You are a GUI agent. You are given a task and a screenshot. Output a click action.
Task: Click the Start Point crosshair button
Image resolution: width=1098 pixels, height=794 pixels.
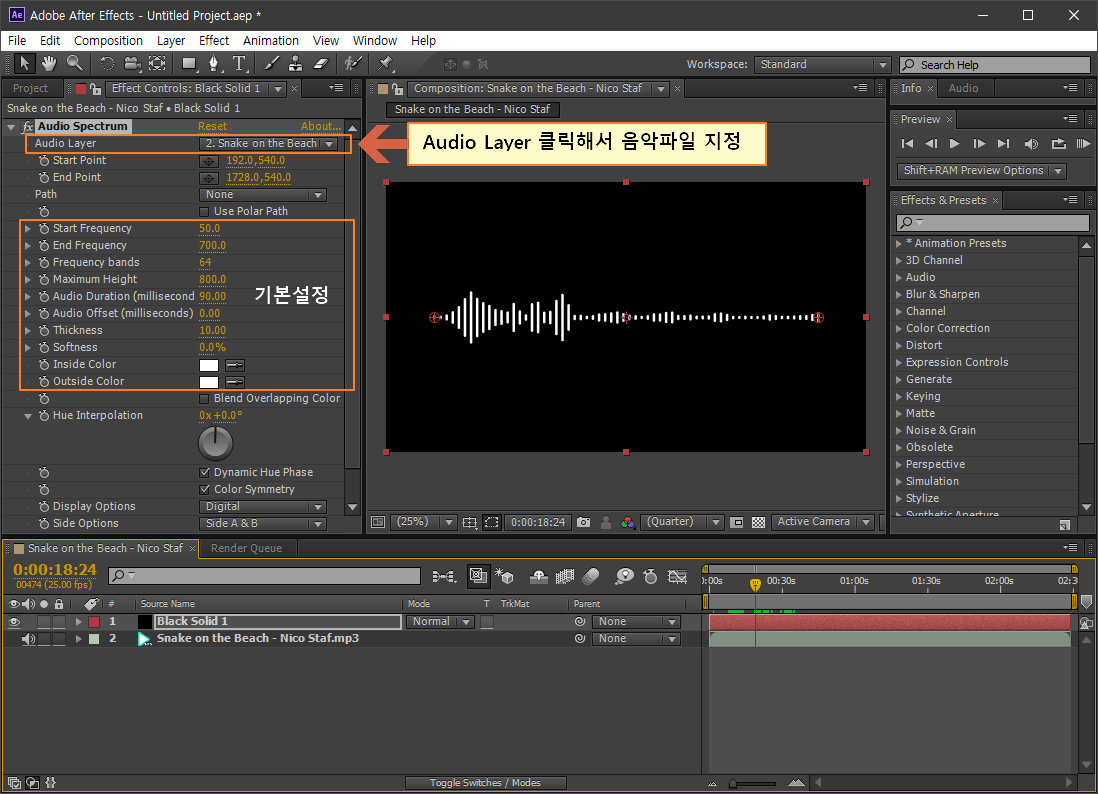[x=209, y=161]
